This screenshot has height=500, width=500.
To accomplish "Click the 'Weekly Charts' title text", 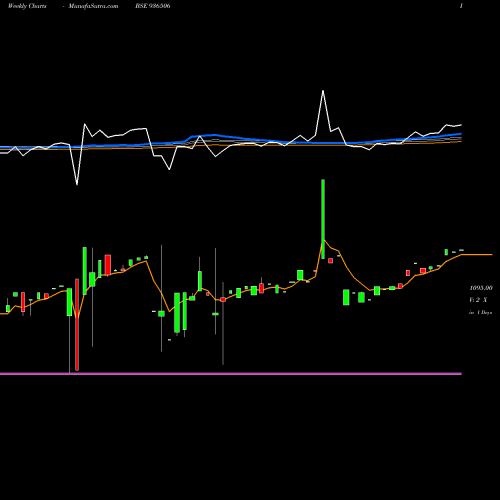I will pos(27,6).
